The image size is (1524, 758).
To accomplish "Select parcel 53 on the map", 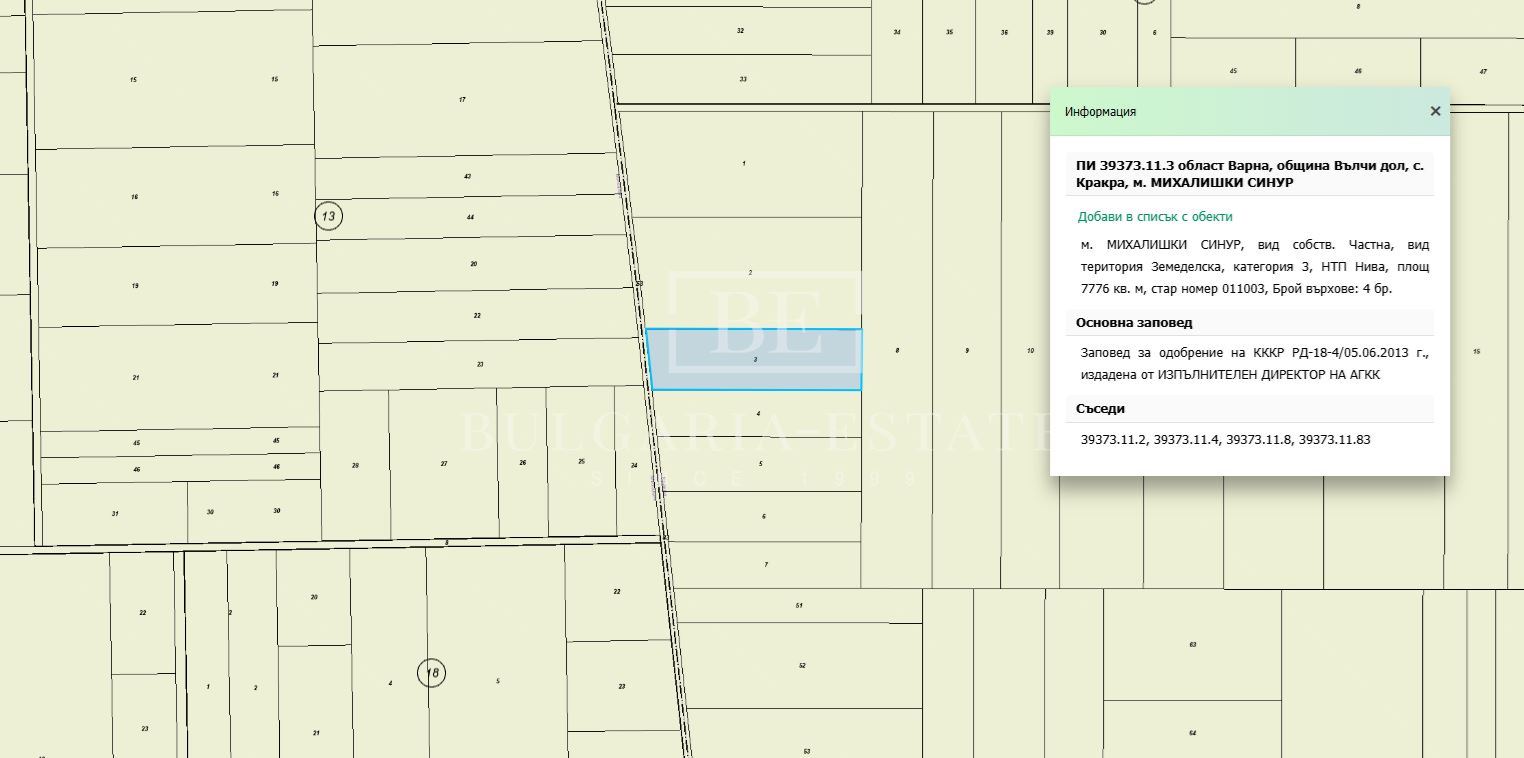I will click(x=806, y=735).
